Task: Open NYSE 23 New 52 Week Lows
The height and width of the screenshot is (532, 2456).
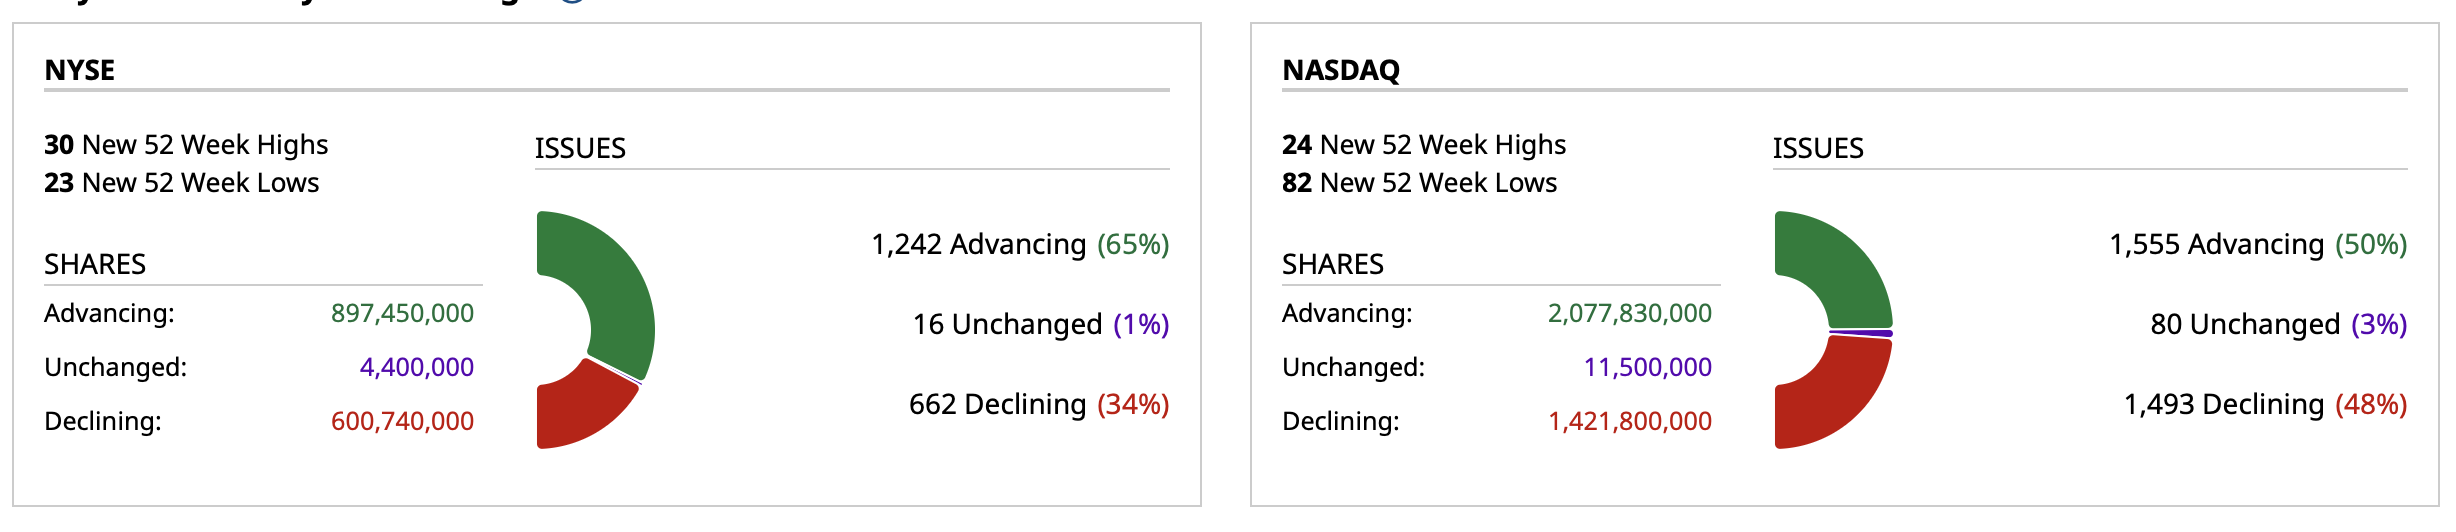Action: point(181,183)
